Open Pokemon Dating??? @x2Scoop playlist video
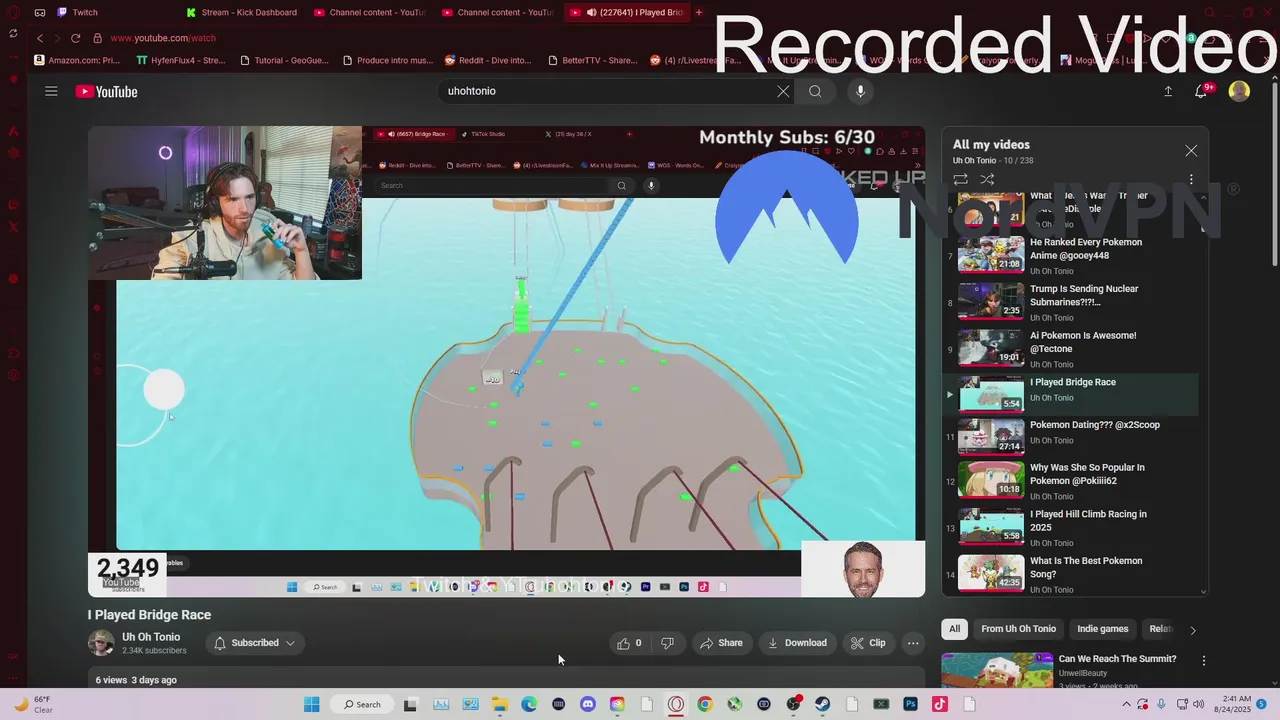This screenshot has width=1280, height=720. [1070, 436]
